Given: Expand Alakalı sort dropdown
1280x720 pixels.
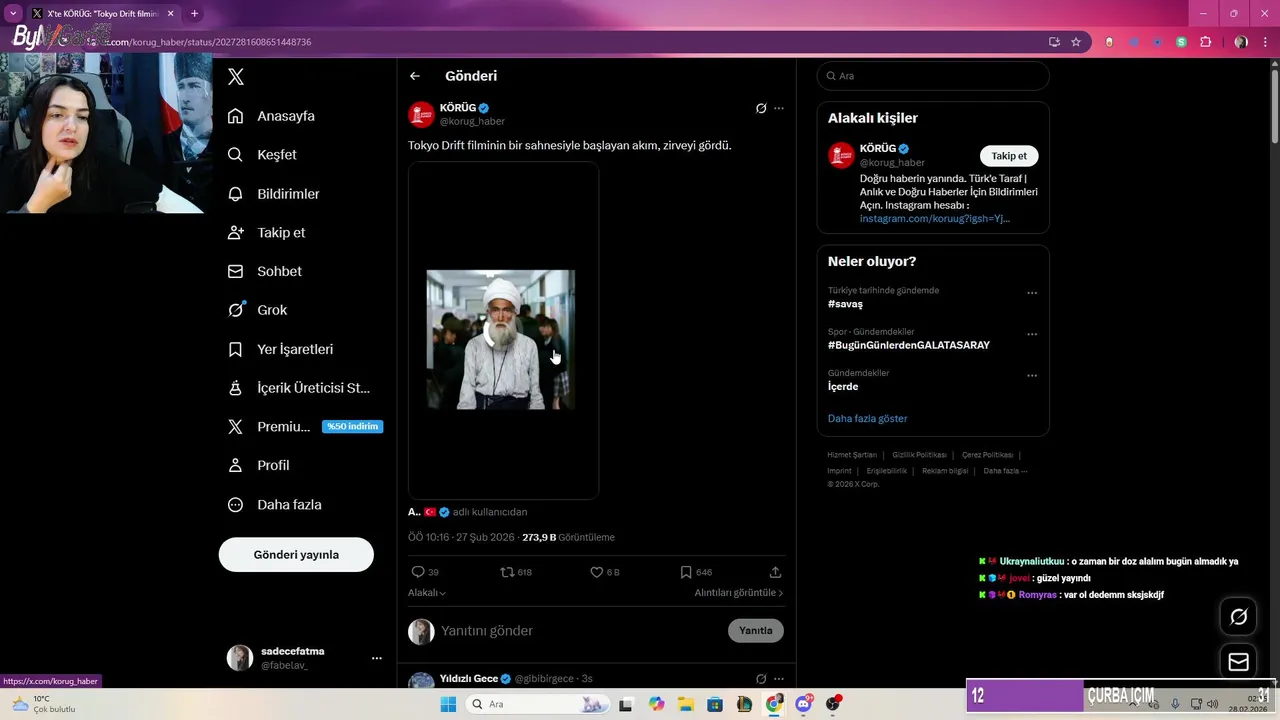Looking at the screenshot, I should click(x=427, y=593).
